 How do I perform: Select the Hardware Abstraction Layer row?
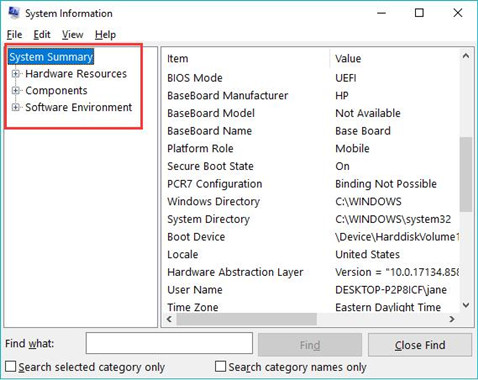311,272
